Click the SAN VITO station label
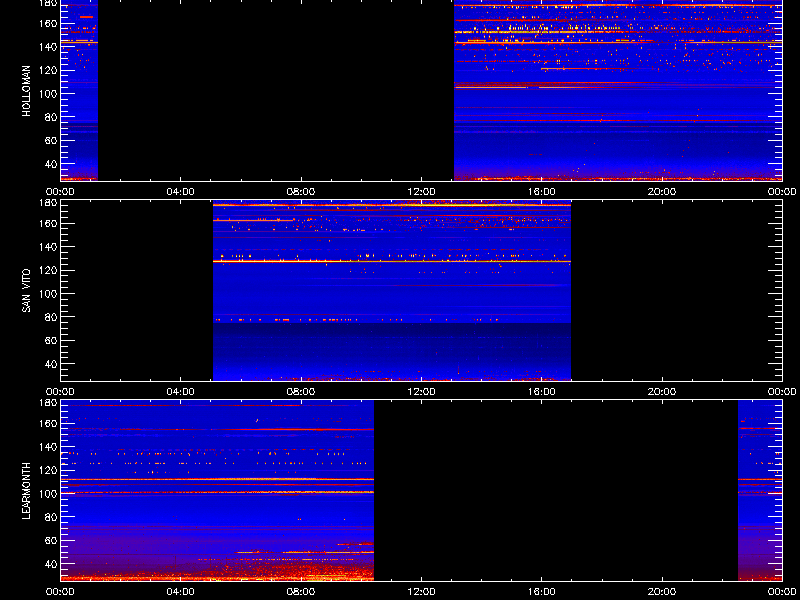The height and width of the screenshot is (600, 800). 27,291
